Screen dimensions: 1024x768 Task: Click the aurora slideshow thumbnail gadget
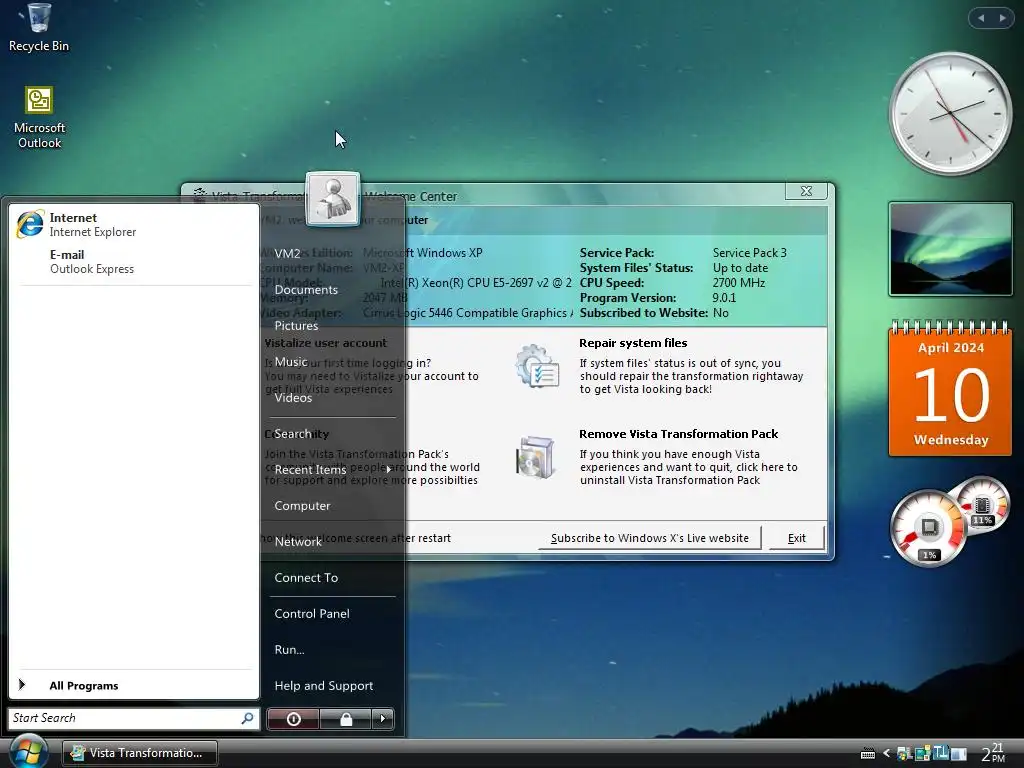950,249
